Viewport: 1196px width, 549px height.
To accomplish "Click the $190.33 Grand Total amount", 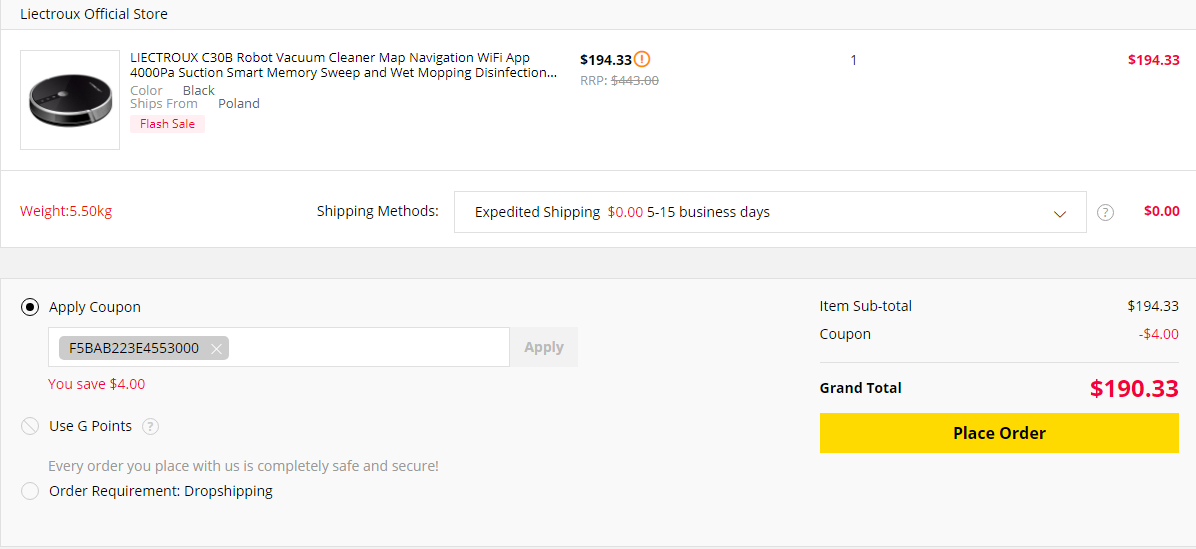I will tap(1134, 389).
